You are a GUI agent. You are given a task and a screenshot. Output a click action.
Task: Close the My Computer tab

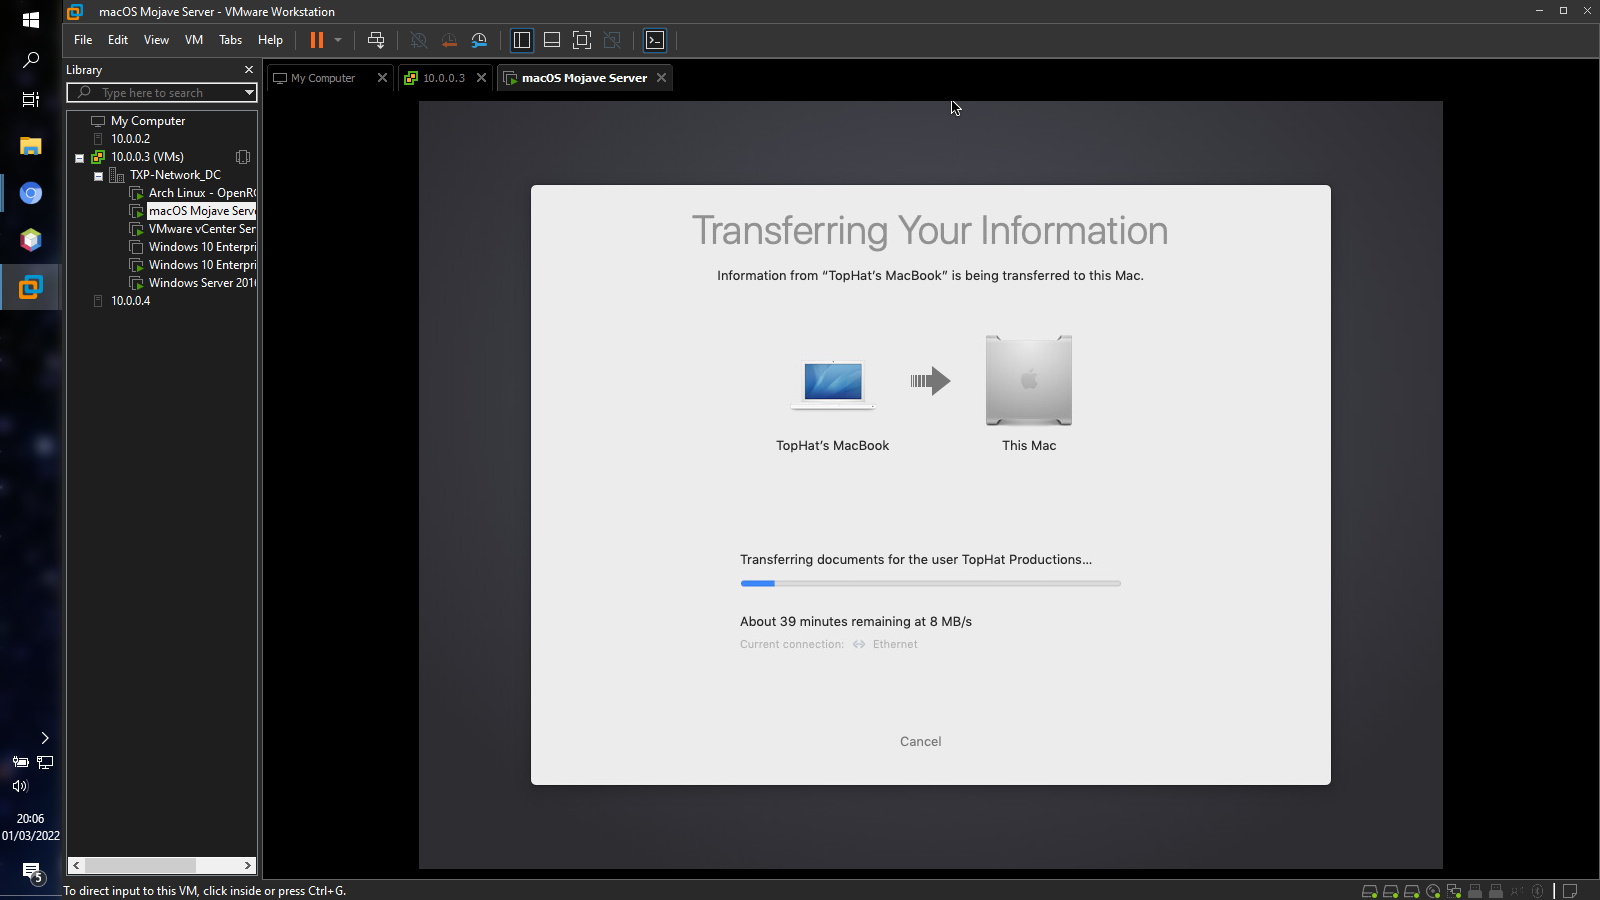point(382,78)
